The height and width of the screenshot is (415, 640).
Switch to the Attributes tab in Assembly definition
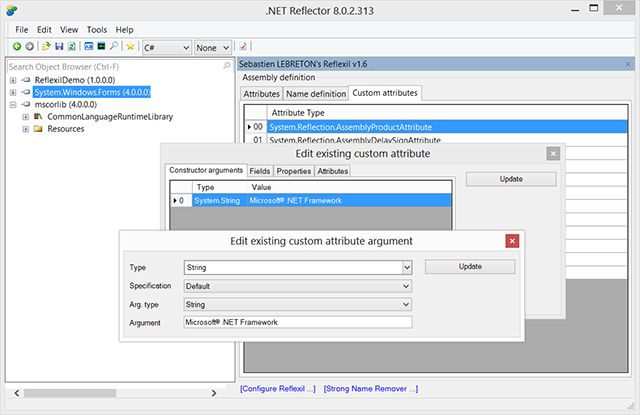[x=261, y=94]
